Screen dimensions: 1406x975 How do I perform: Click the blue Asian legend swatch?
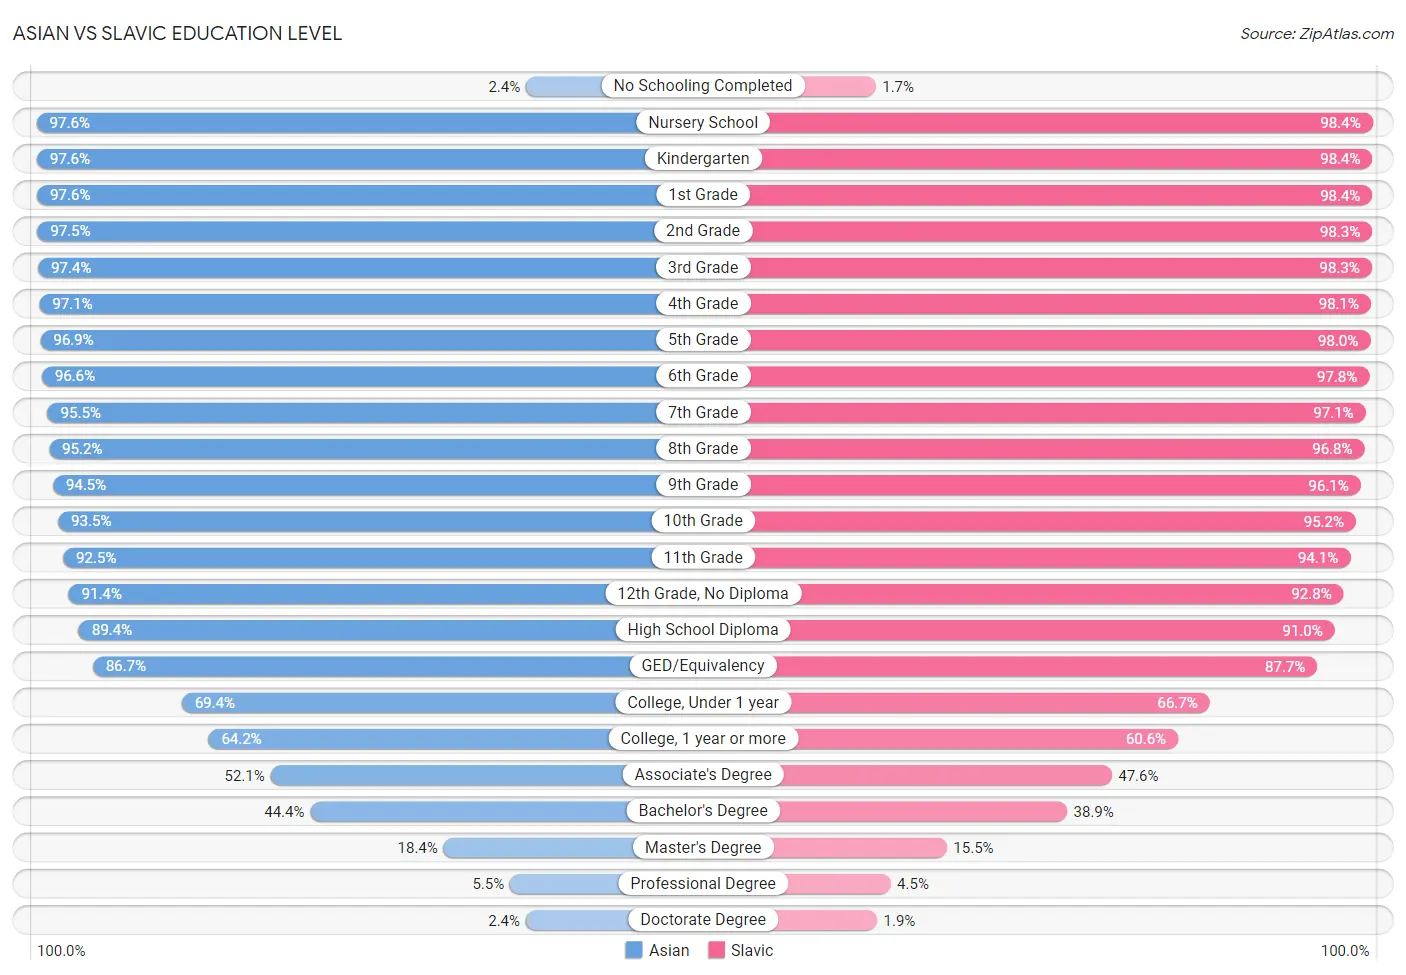click(x=633, y=950)
